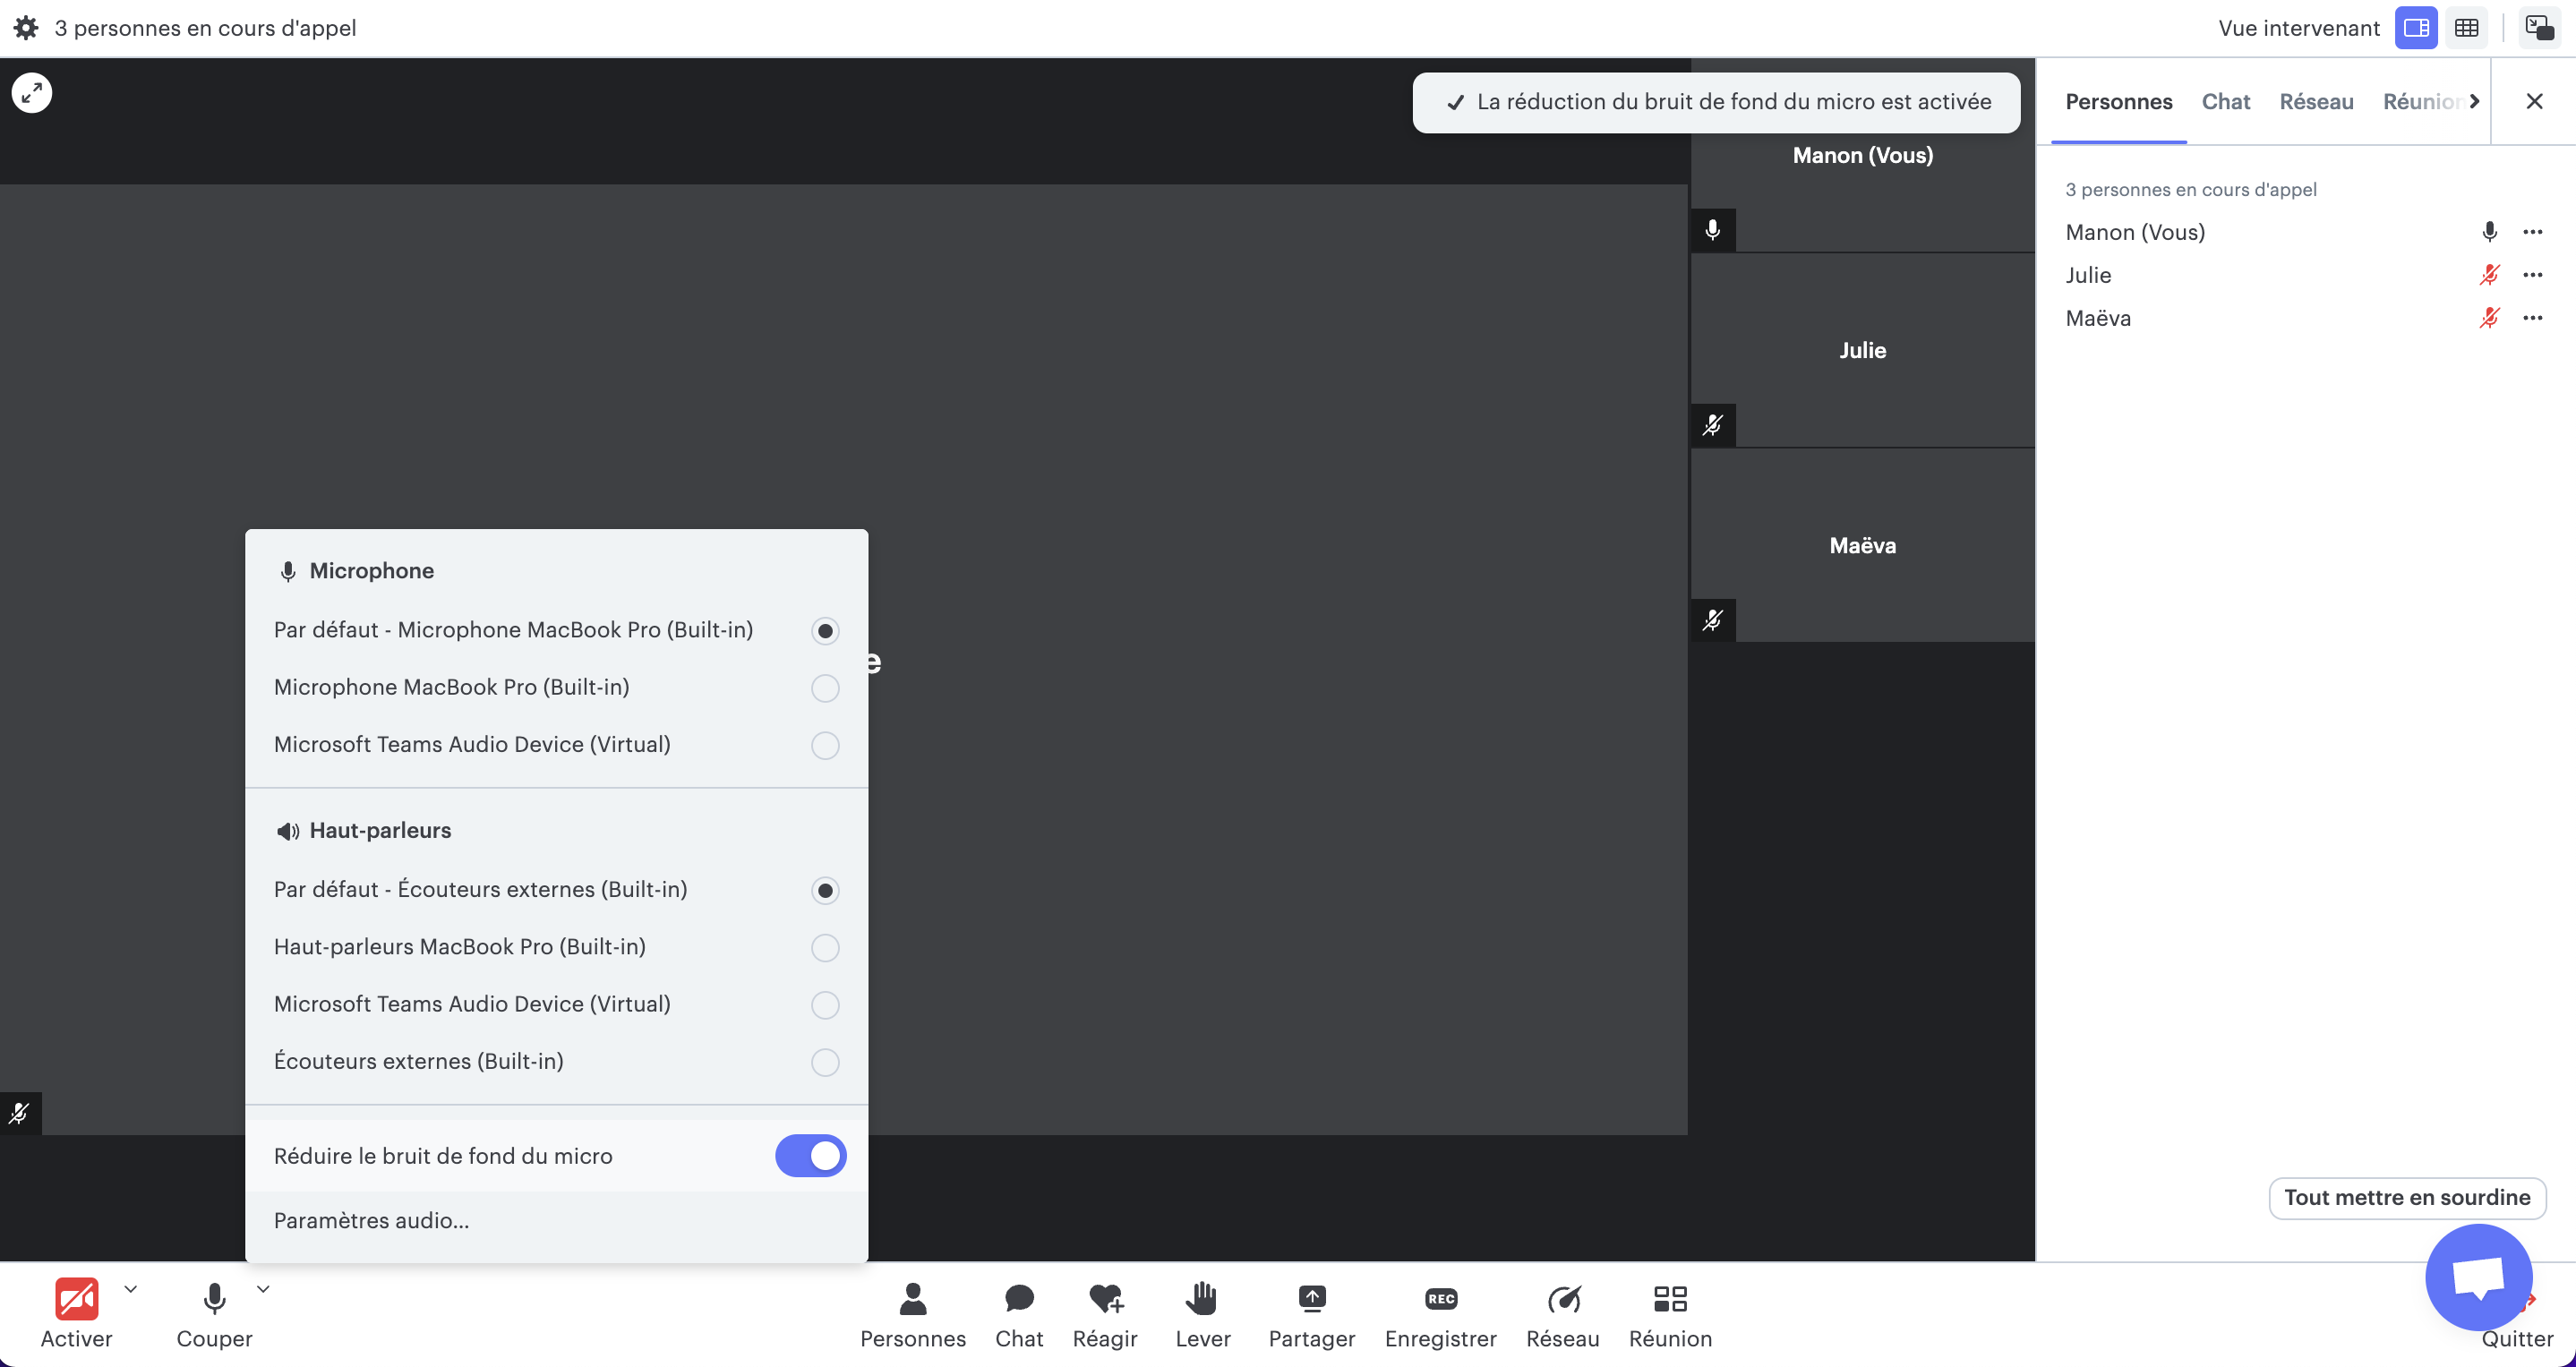Screen dimensions: 2576x1367
Task: Select Microsoft Teams Audio Device microphone radio
Action: (825, 745)
